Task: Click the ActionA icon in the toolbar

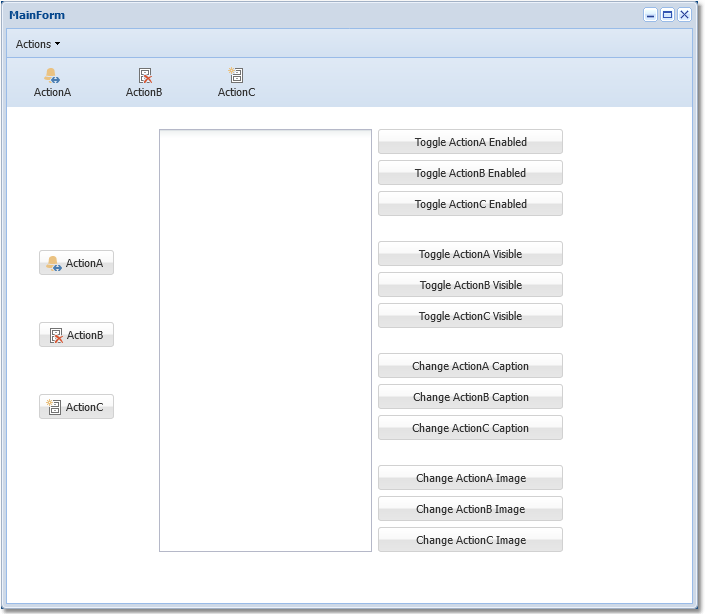Action: tap(52, 76)
